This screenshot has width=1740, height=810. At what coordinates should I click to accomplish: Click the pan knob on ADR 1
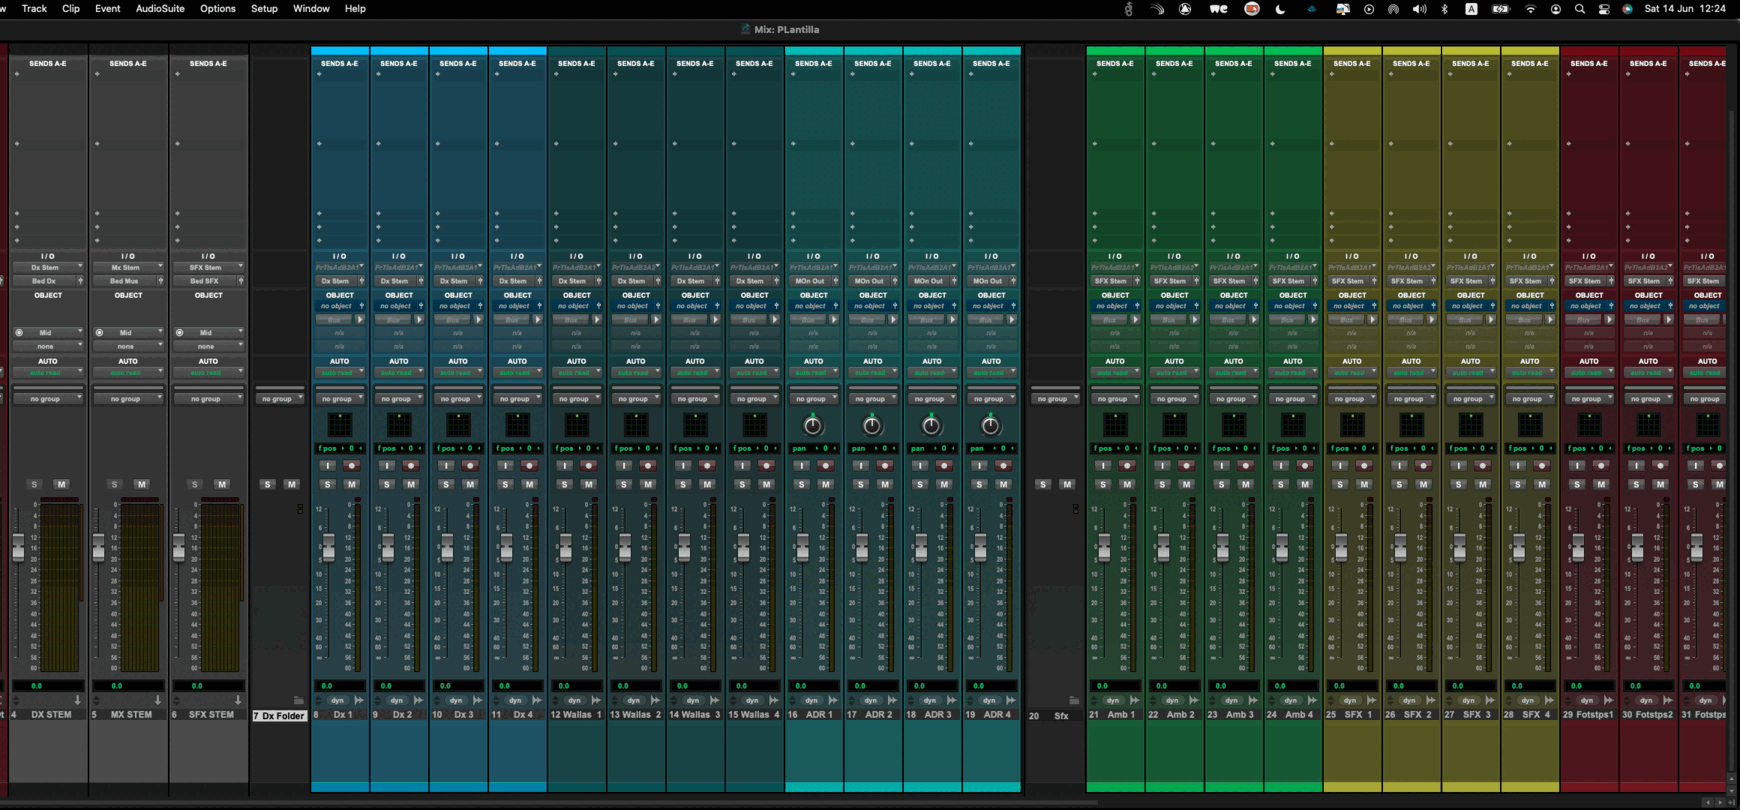(x=813, y=425)
